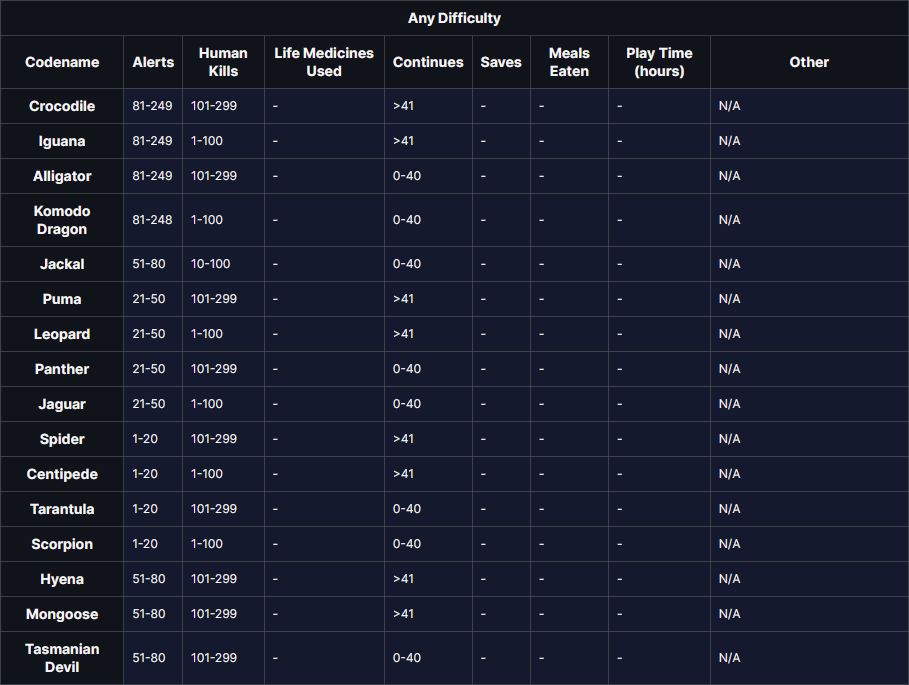Select the Komodo Dragon Alerts value 81-248
Image resolution: width=909 pixels, height=685 pixels.
point(152,220)
